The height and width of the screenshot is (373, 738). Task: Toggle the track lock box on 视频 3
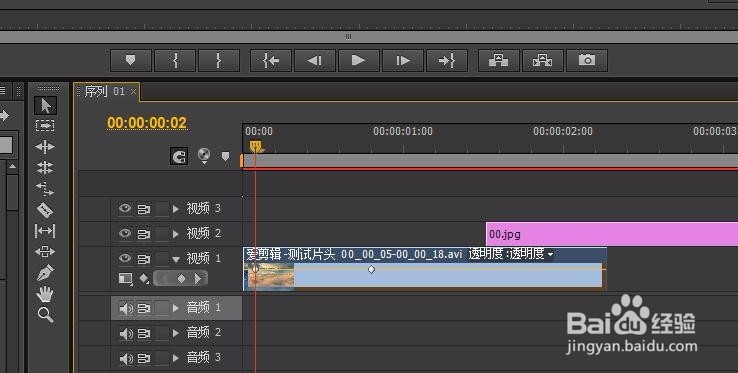(162, 209)
